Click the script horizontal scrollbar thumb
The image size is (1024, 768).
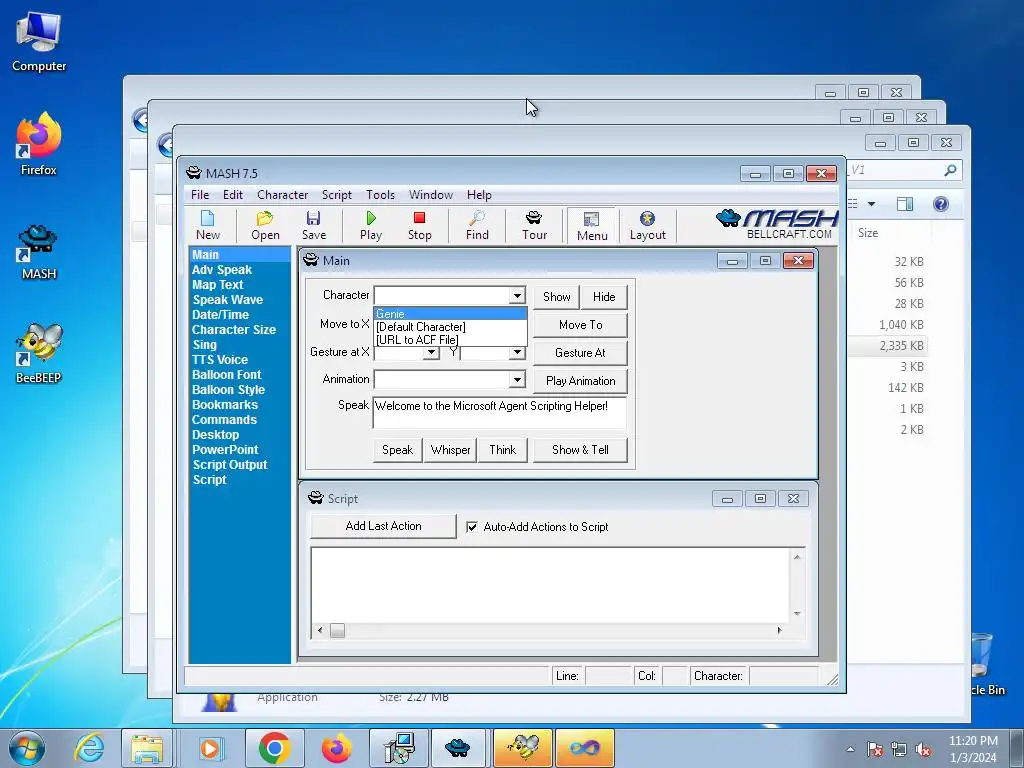[x=337, y=630]
